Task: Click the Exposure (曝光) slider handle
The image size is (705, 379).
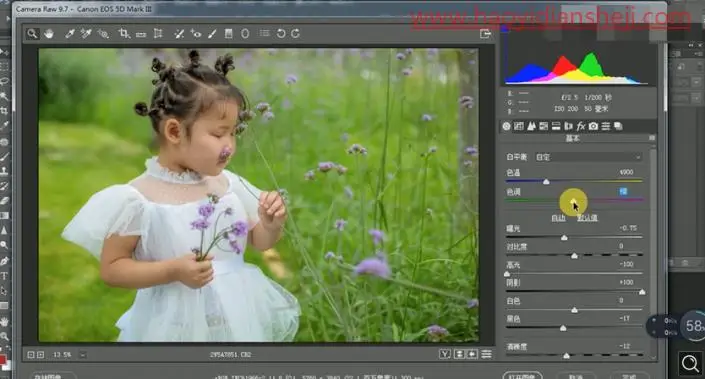Action: click(x=564, y=237)
